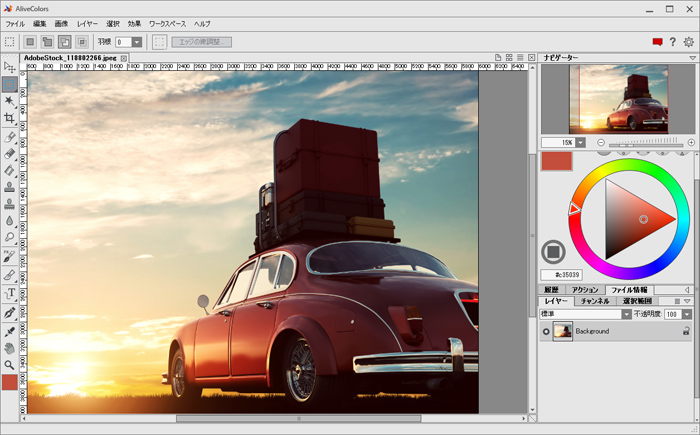This screenshot has height=435, width=700.
Task: Open the 画像 menu
Action: point(61,24)
